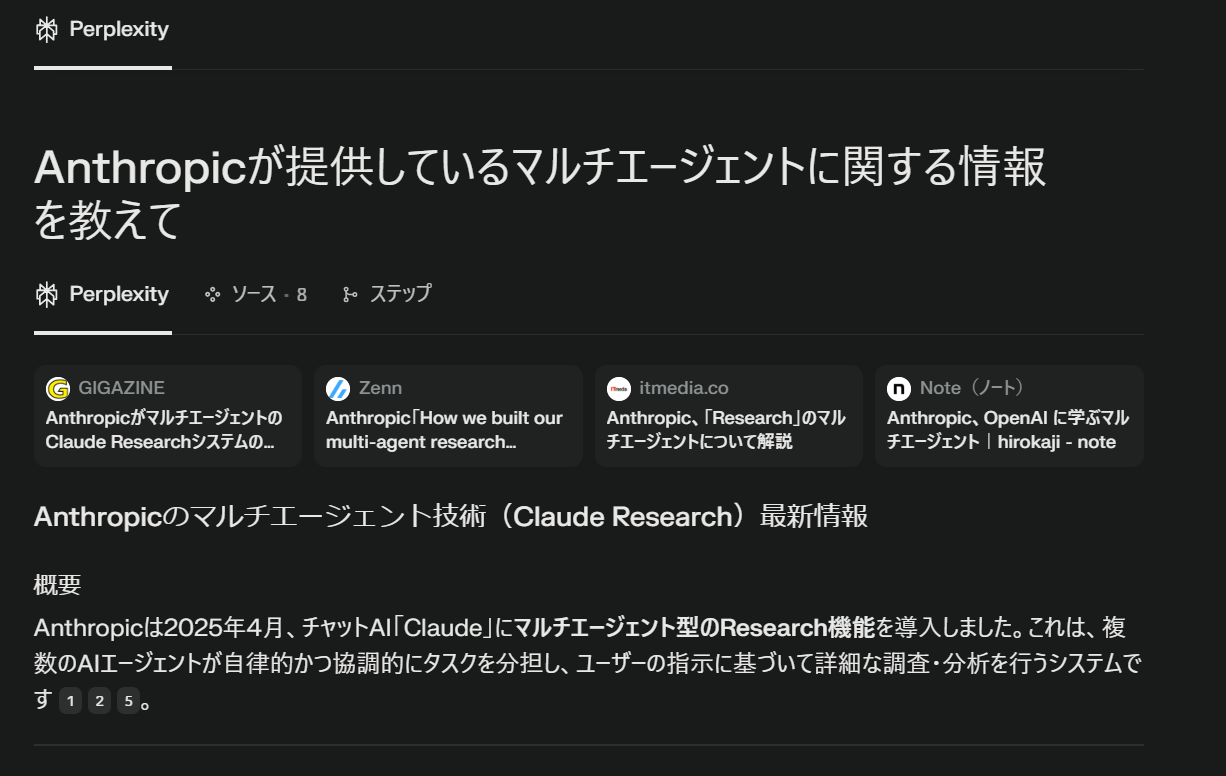
Task: Click the Perplexity logo icon in the top header
Action: [x=46, y=30]
